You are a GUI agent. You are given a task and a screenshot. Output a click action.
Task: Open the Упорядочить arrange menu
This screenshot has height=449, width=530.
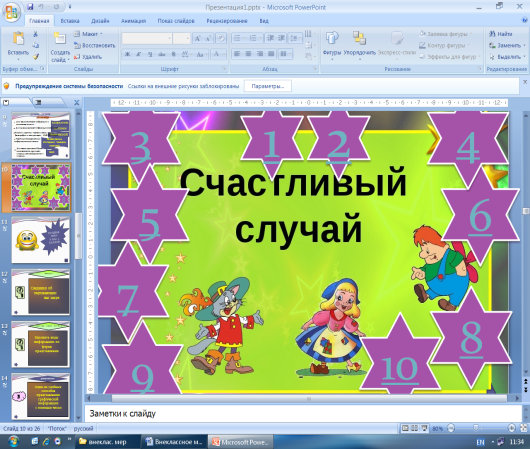(x=360, y=46)
